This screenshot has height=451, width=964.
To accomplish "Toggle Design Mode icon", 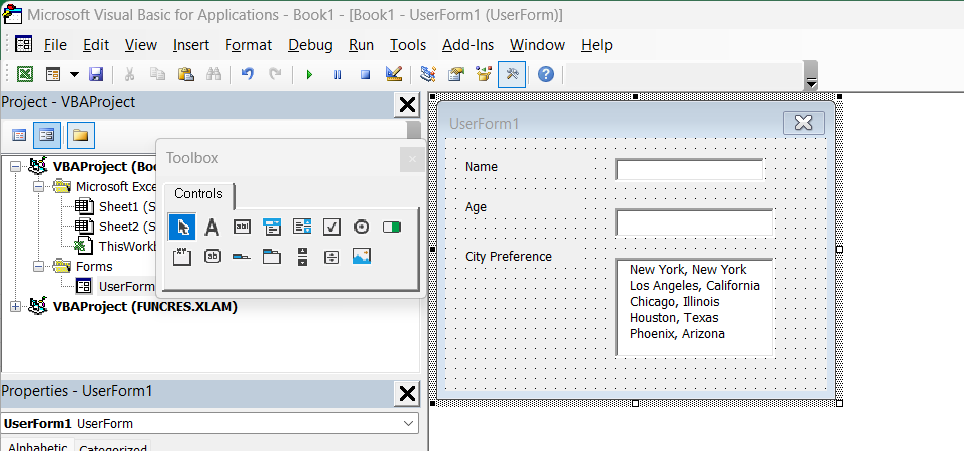I will click(393, 74).
